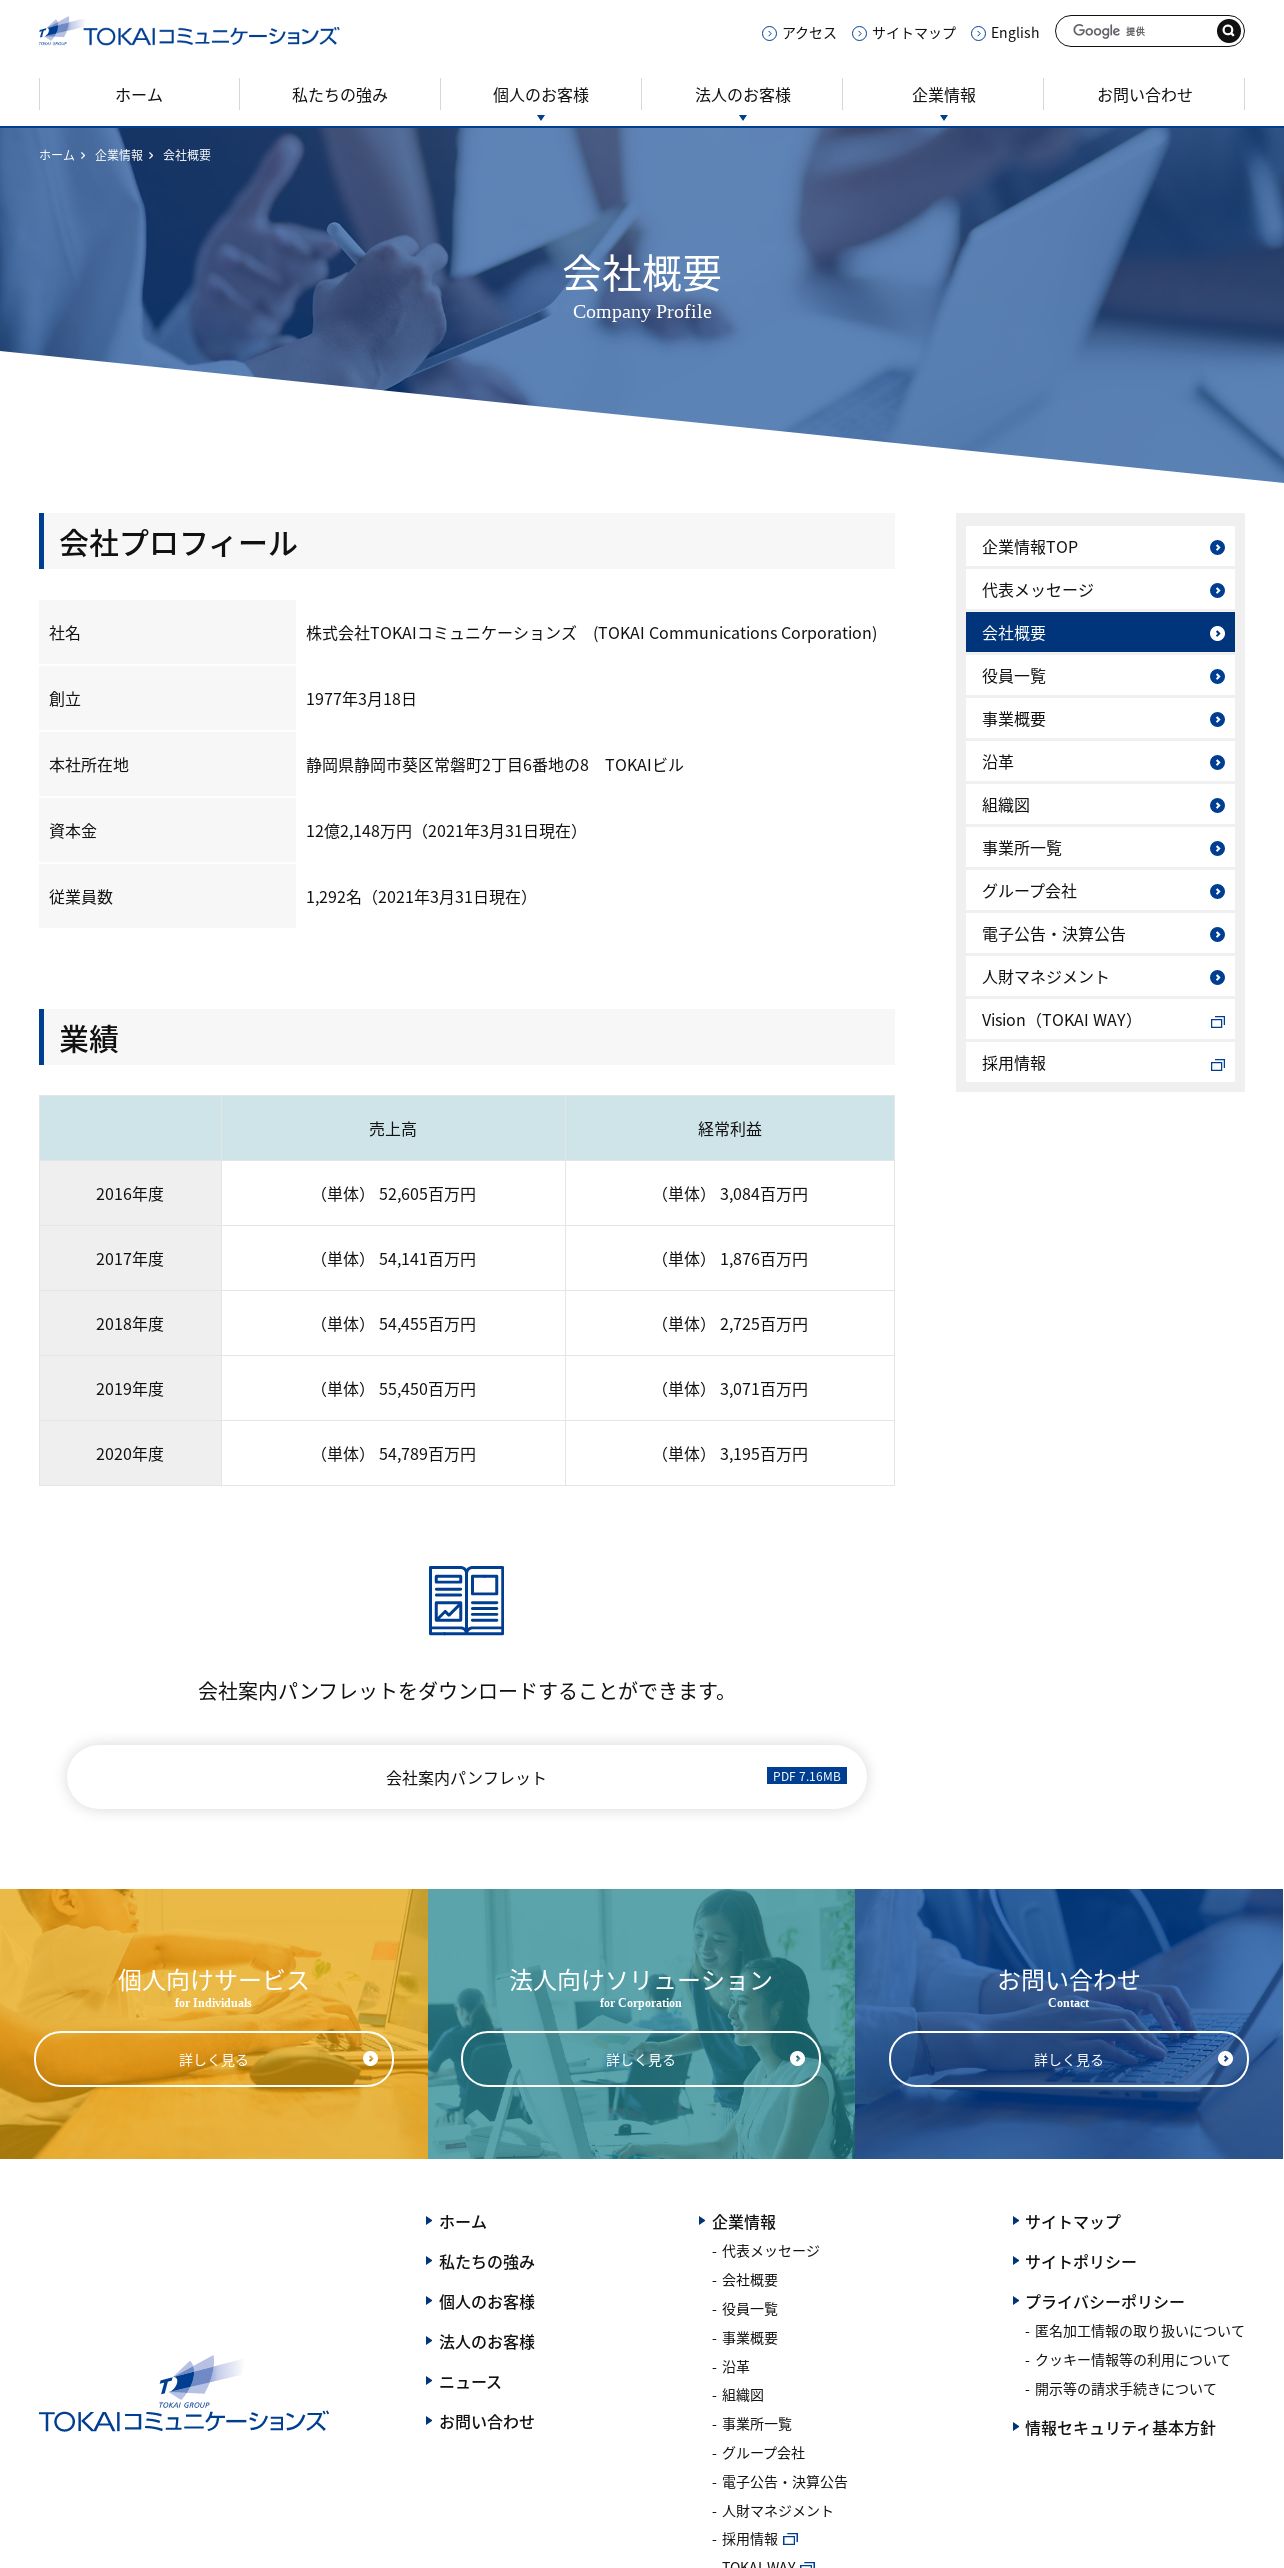Viewport: 1284px width, 2568px height.
Task: Click the PDF 7.16MB badge
Action: pyautogui.click(x=807, y=1776)
